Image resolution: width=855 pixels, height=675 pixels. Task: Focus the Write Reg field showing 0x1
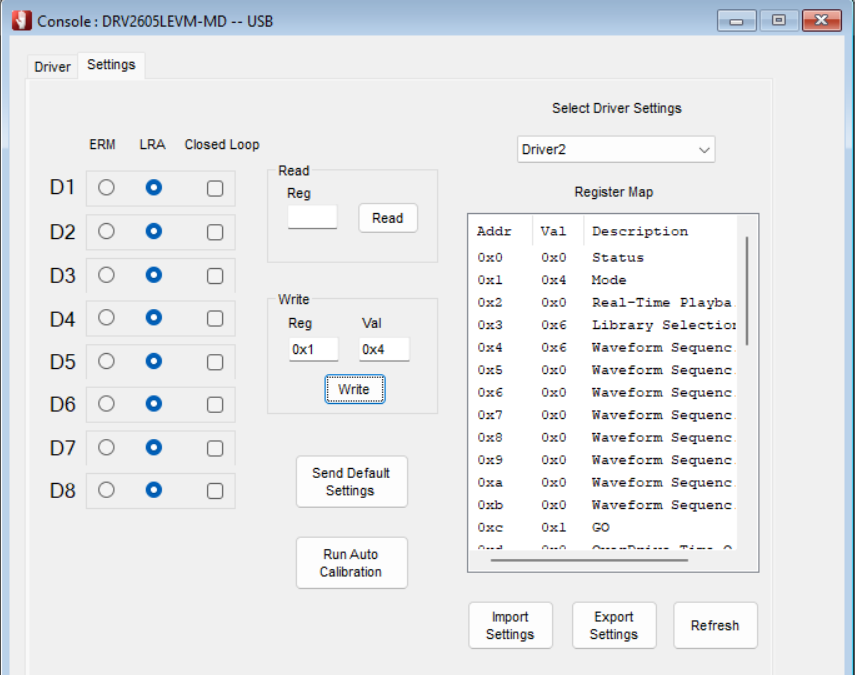click(x=313, y=349)
